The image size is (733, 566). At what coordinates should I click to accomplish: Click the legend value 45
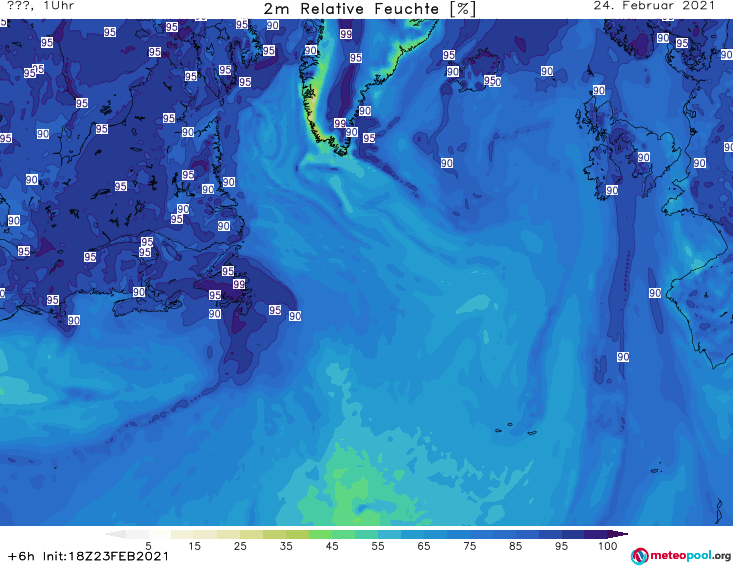point(332,546)
